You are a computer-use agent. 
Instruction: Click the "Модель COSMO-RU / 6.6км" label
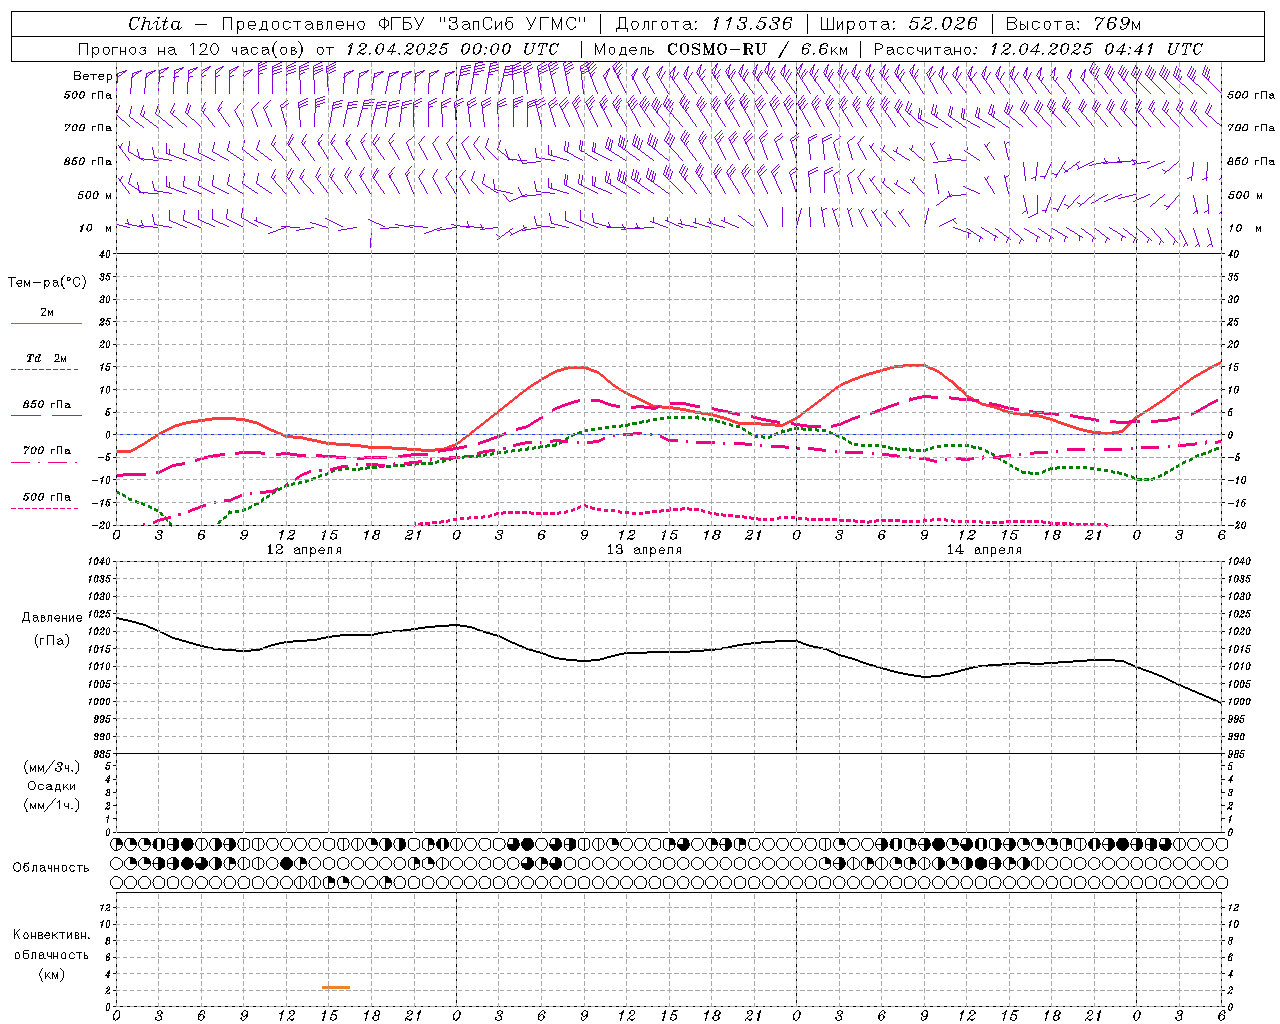(722, 49)
